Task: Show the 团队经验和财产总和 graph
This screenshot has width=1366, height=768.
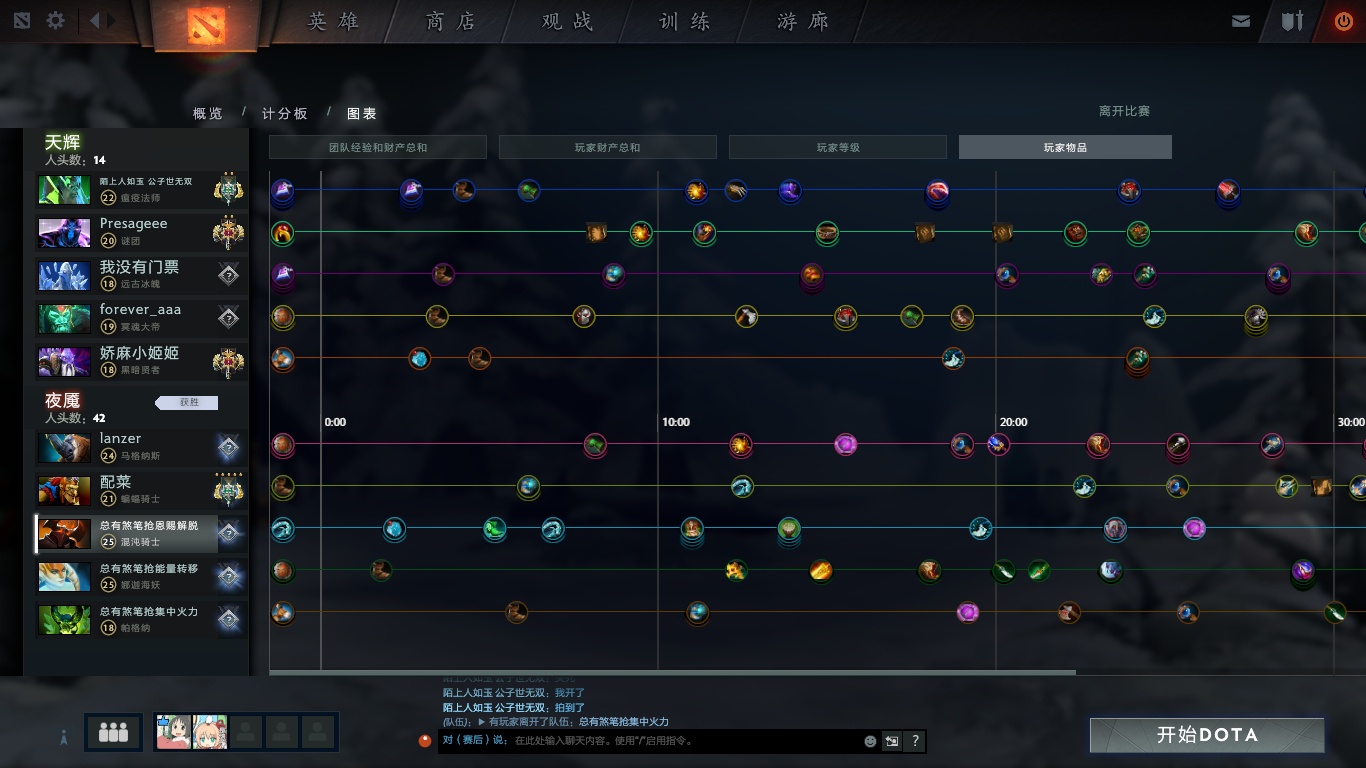Action: [378, 147]
